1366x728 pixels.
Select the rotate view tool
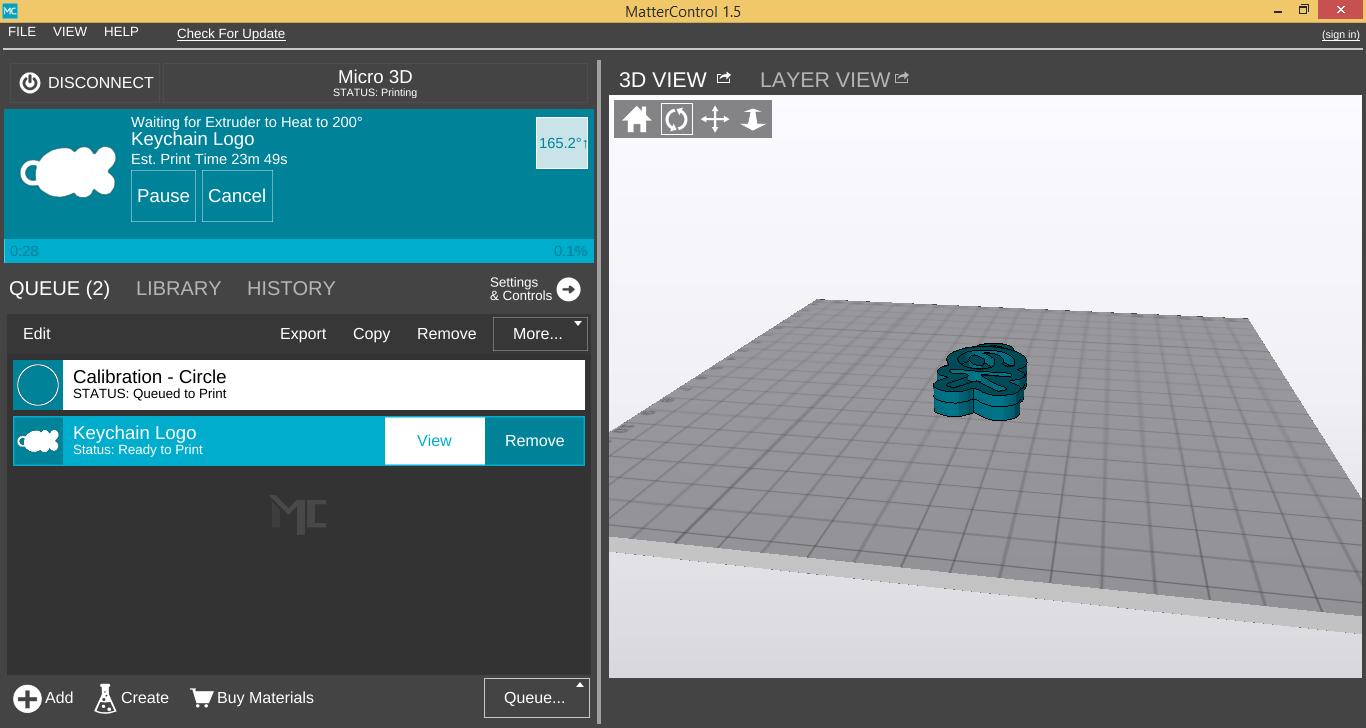[x=677, y=120]
